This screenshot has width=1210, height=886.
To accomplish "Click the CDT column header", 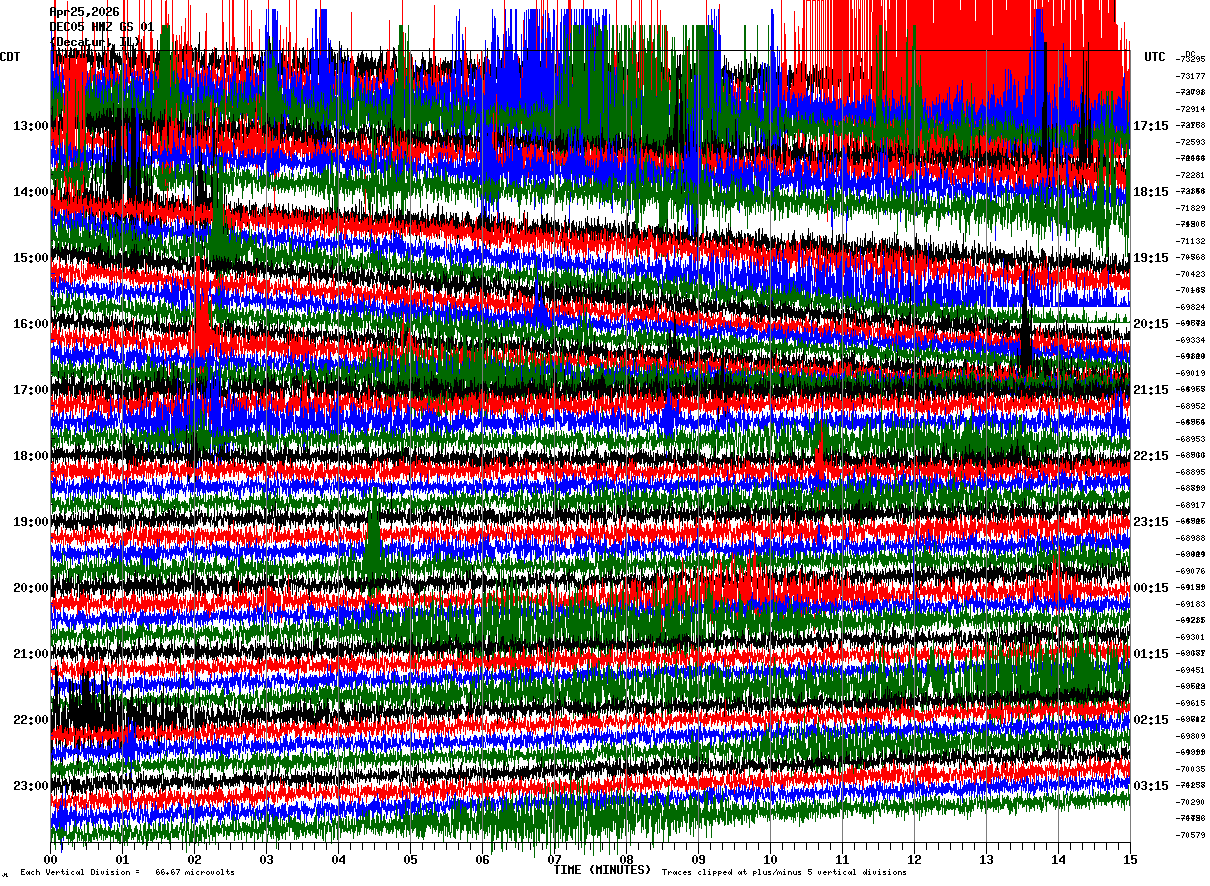I will pyautogui.click(x=10, y=57).
